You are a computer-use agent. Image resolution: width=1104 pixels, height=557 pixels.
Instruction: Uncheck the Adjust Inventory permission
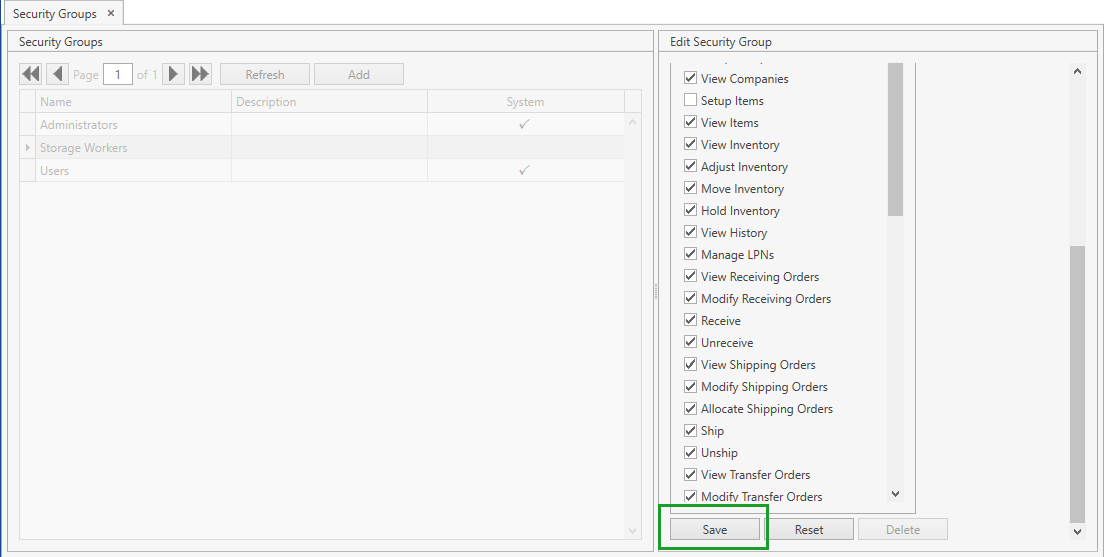690,167
